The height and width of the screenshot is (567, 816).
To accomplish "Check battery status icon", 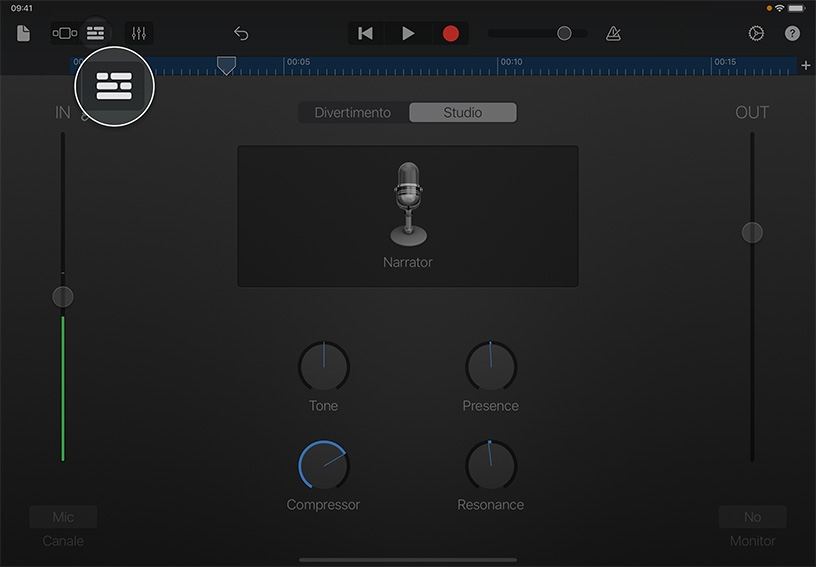I will point(797,8).
